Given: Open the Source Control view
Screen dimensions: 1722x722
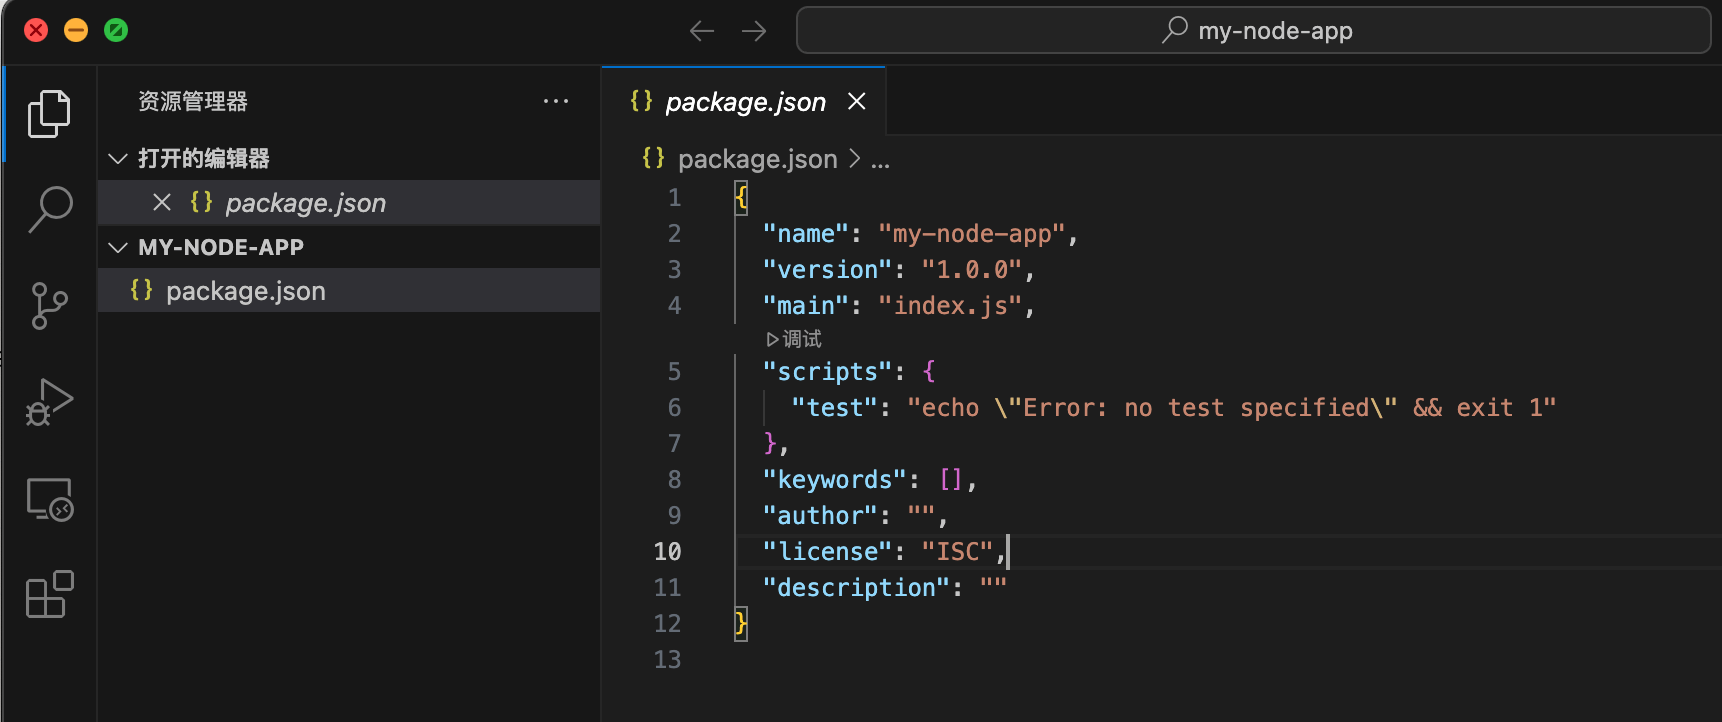Looking at the screenshot, I should tap(49, 305).
